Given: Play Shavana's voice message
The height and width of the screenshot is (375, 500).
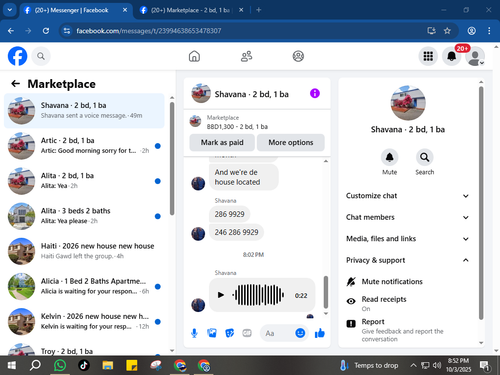Looking at the screenshot, I should pyautogui.click(x=220, y=295).
